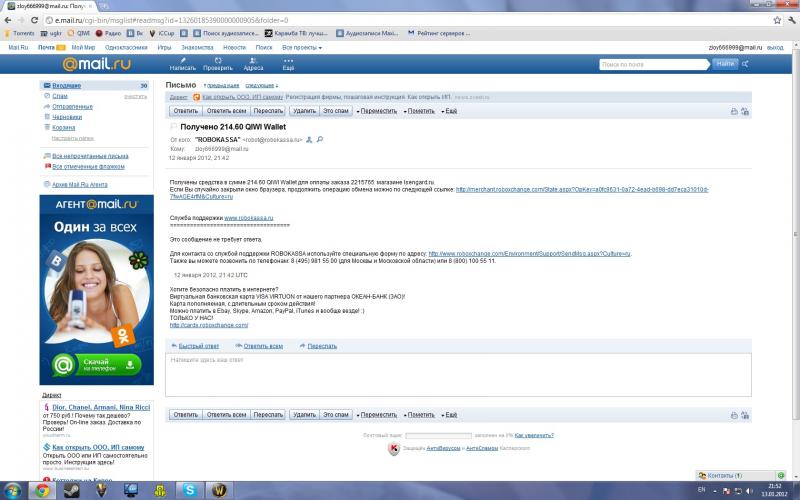800x500 pixels.
Task: Open Входящие inbox folder
Action: pos(66,86)
